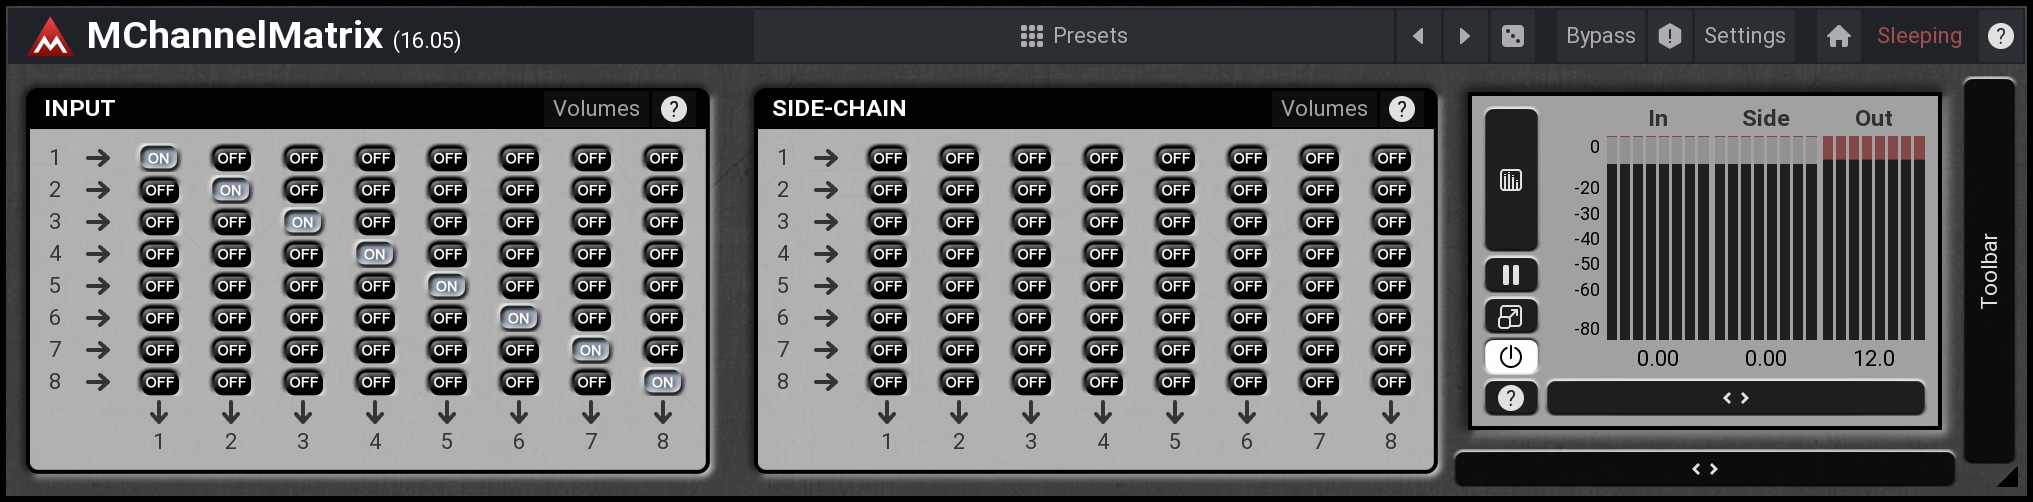Screen dimensions: 2033x502
Task: Open help icon in INPUT panel header
Action: 674,109
